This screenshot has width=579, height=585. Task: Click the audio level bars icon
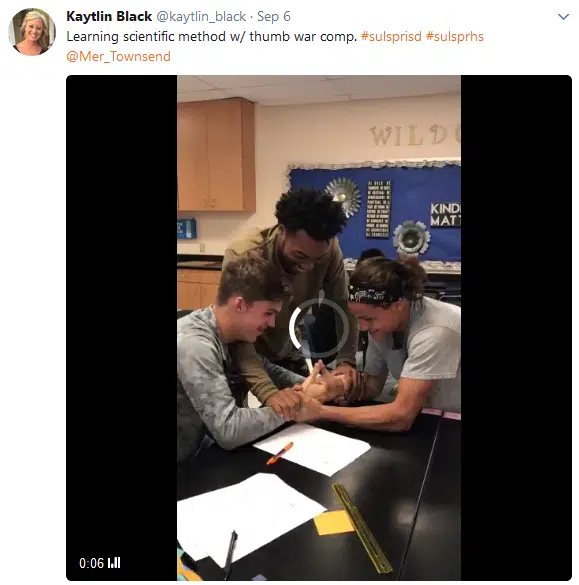coord(114,563)
